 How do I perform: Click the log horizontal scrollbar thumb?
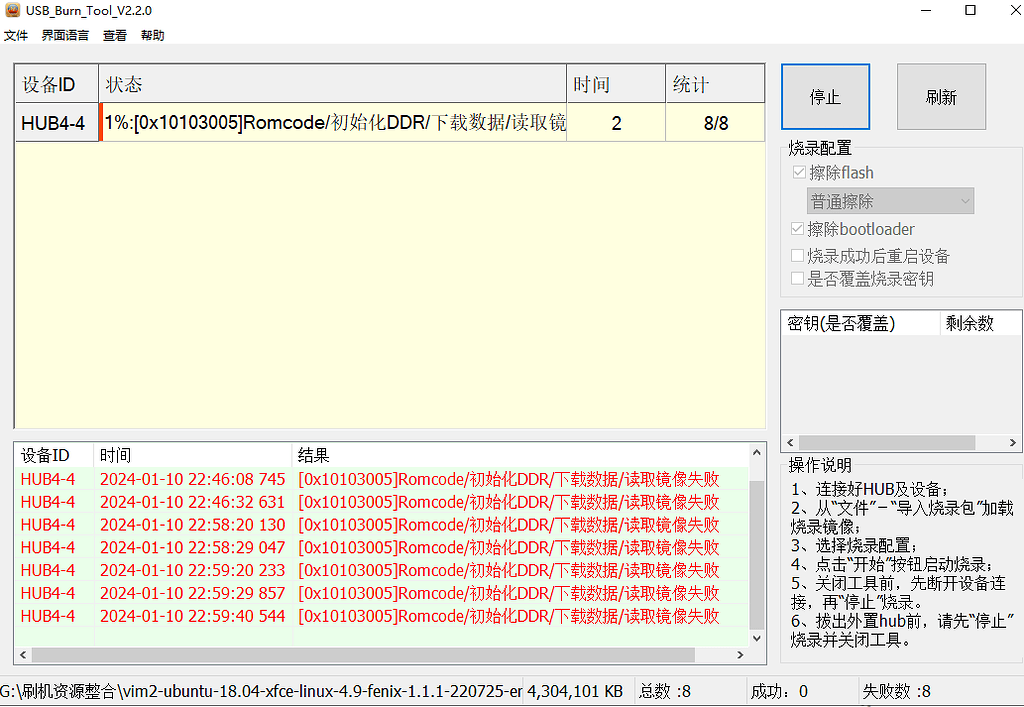click(364, 655)
